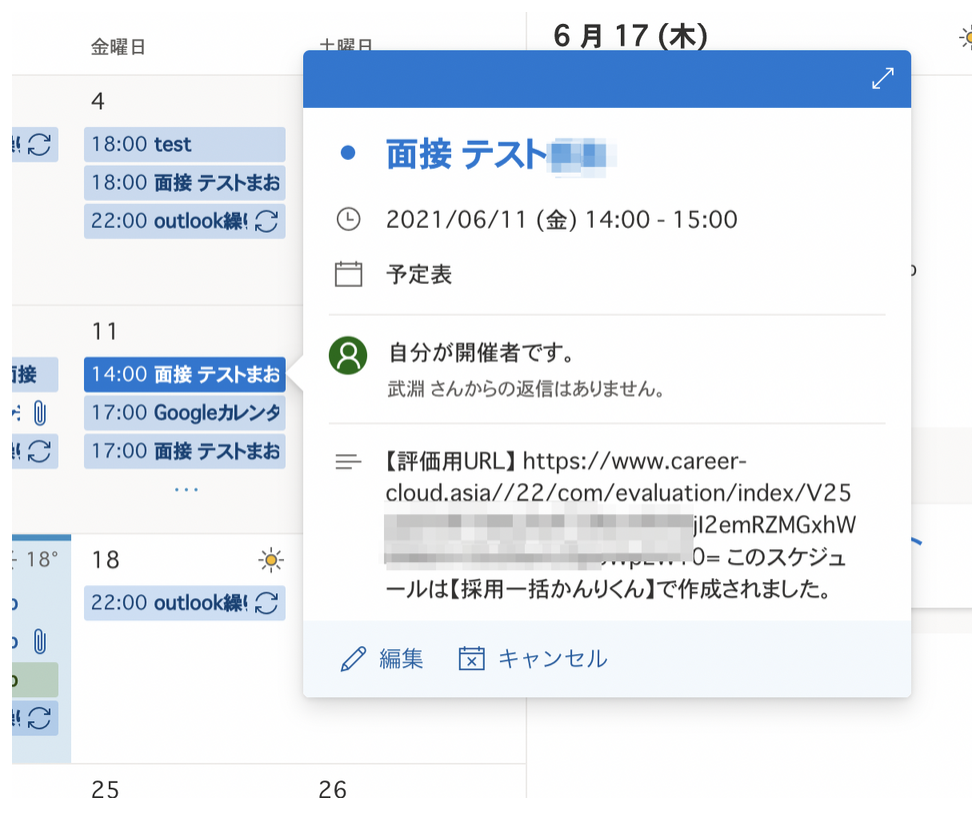Expand the event popup with the diagonal arrow icon
The image size is (974, 820).
[883, 77]
